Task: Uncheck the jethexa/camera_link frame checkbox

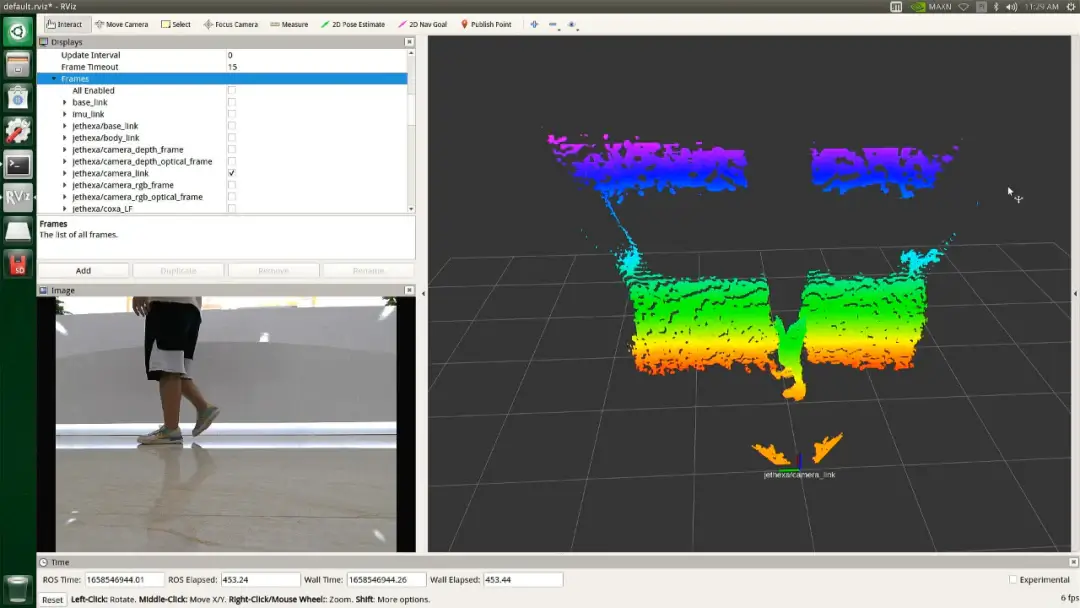Action: pos(232,173)
